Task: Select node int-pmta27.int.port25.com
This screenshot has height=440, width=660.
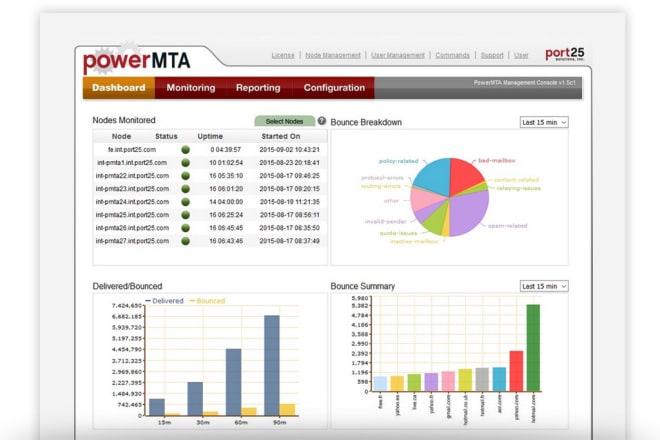Action: click(x=132, y=241)
